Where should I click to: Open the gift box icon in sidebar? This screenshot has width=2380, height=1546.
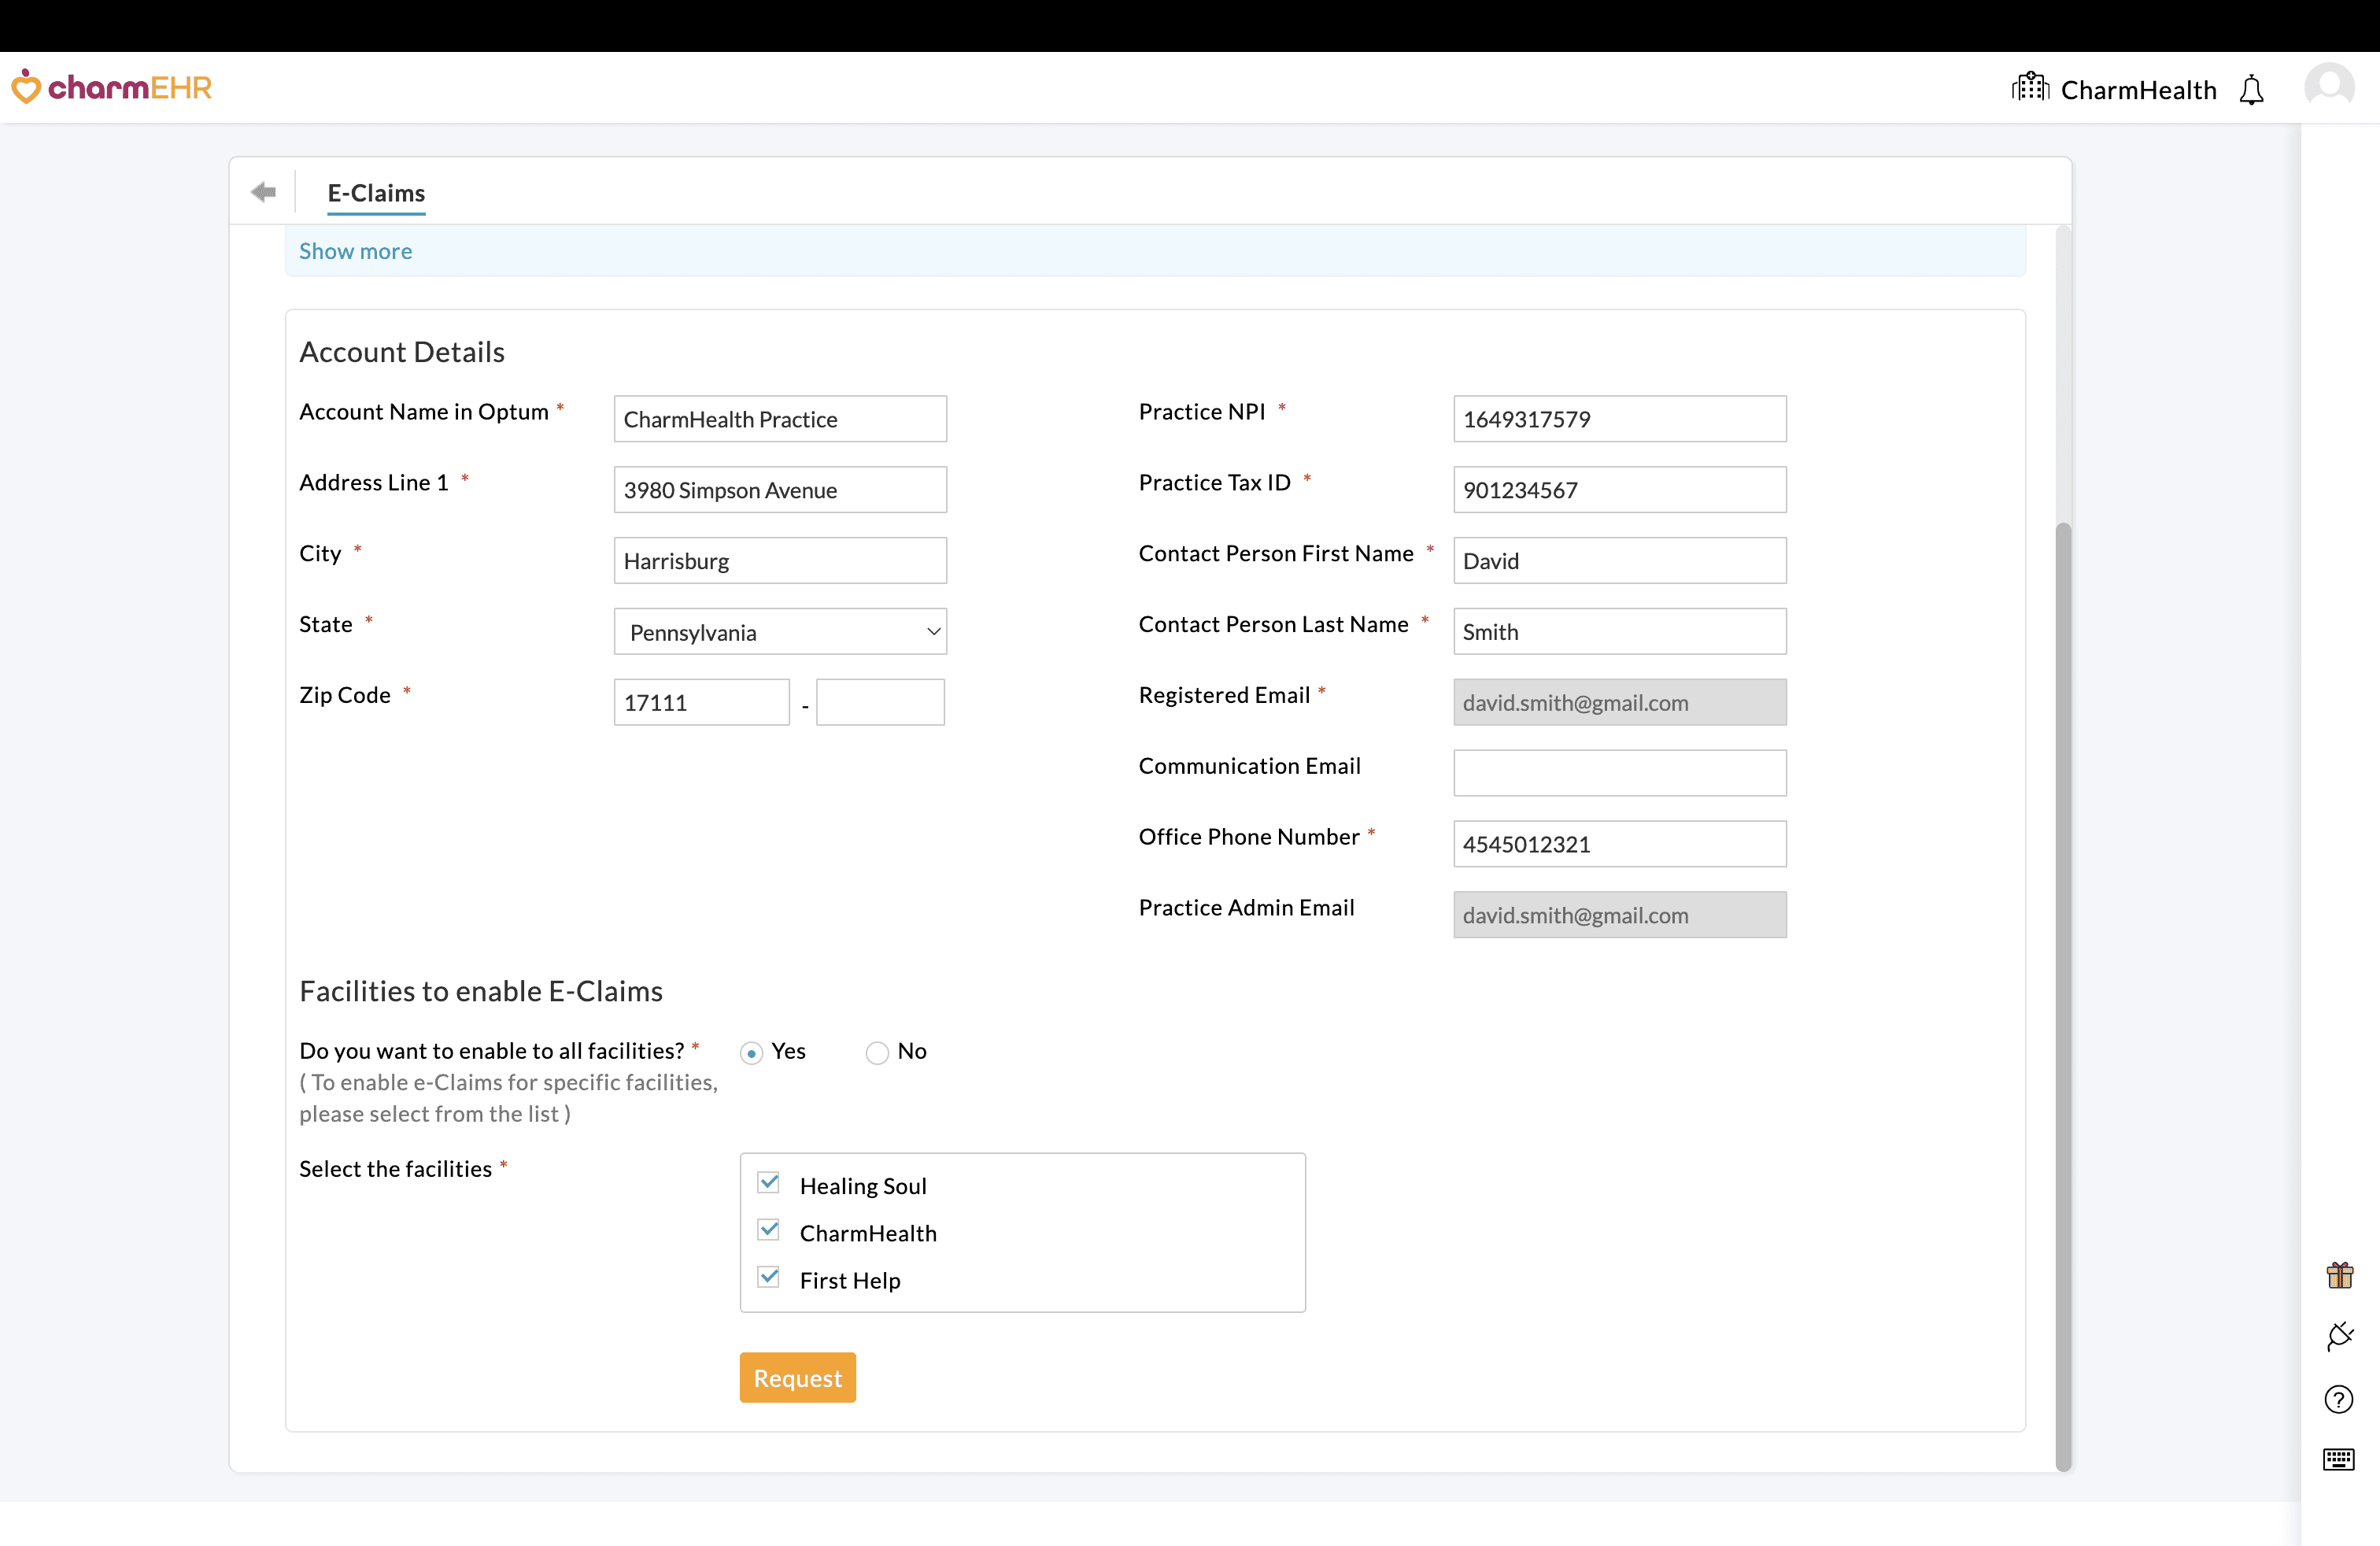click(x=2339, y=1275)
